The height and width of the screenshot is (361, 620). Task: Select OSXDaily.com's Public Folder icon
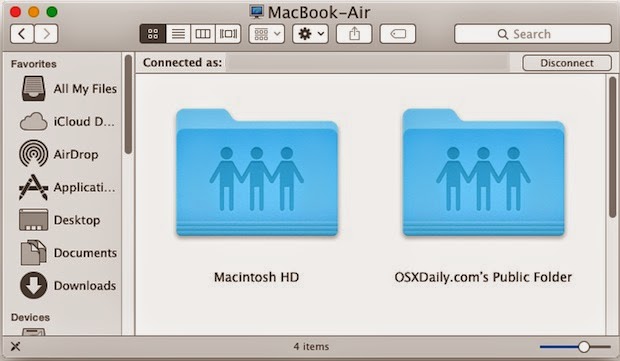point(483,172)
